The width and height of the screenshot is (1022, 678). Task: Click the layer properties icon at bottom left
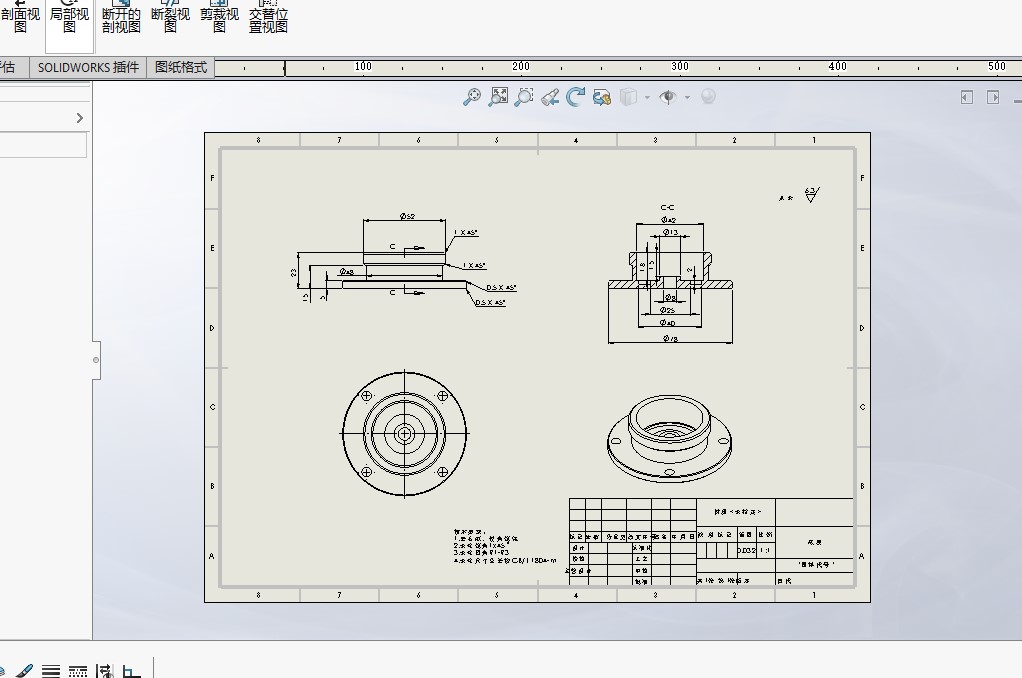2,671
